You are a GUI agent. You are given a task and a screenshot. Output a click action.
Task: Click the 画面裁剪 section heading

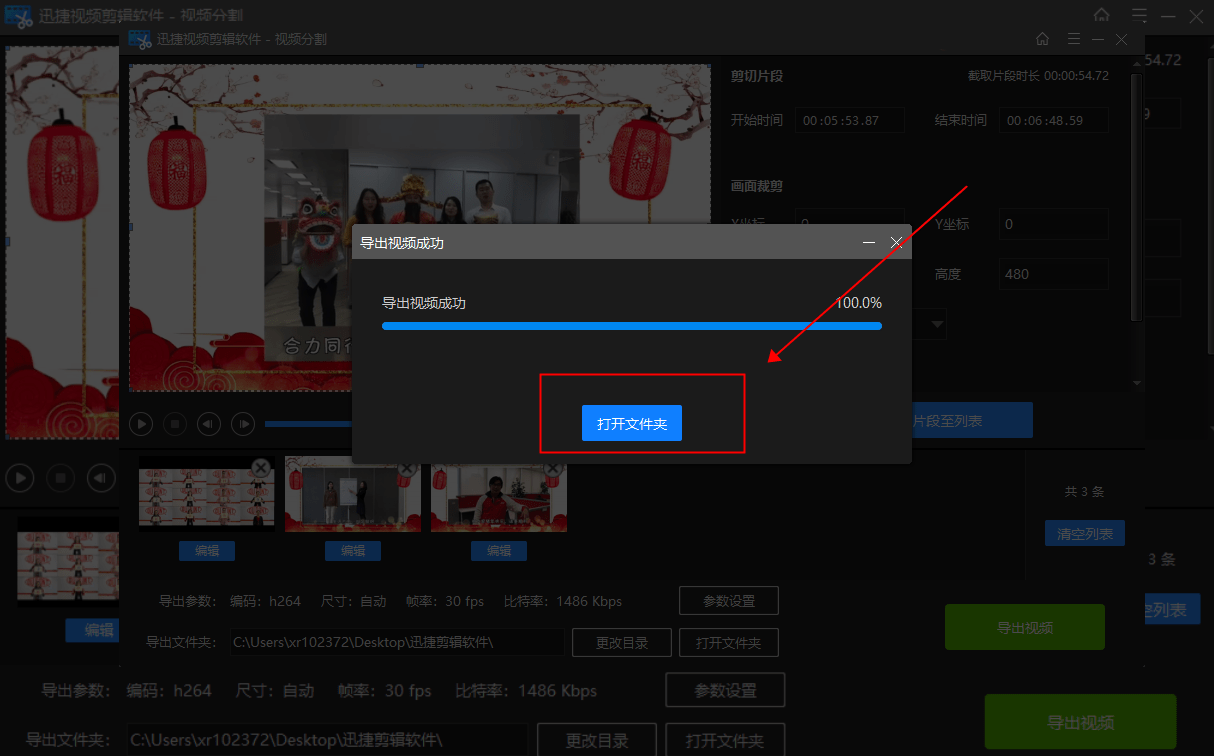coord(756,186)
